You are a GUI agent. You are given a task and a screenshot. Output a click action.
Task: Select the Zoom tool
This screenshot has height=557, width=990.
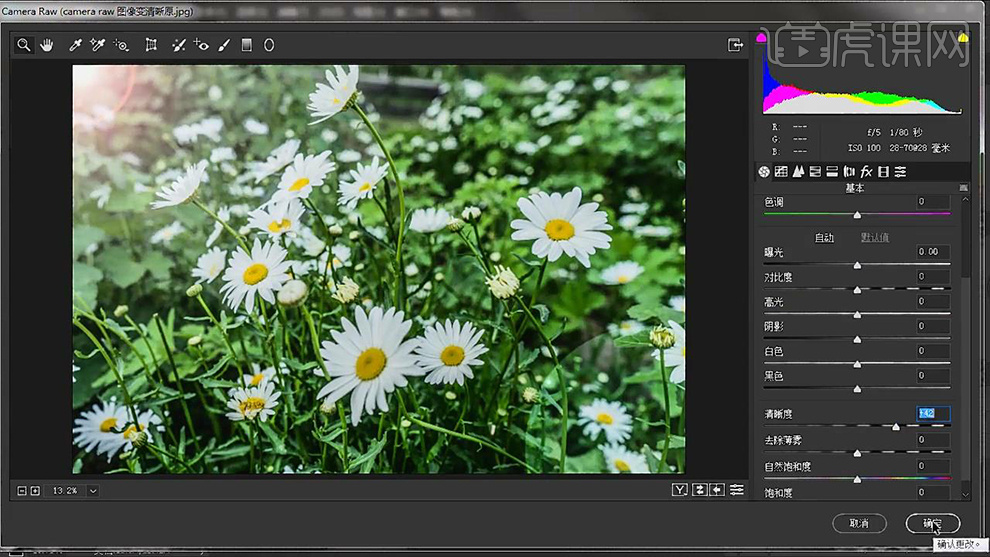pyautogui.click(x=23, y=45)
